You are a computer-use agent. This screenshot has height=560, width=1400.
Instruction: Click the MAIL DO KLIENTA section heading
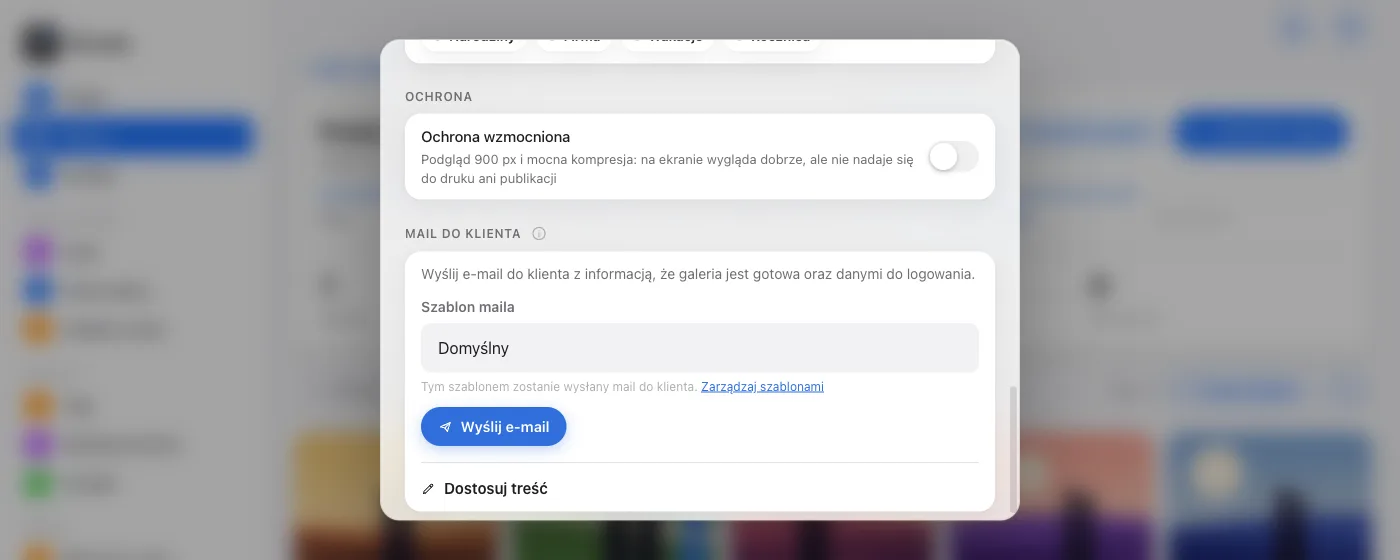463,234
